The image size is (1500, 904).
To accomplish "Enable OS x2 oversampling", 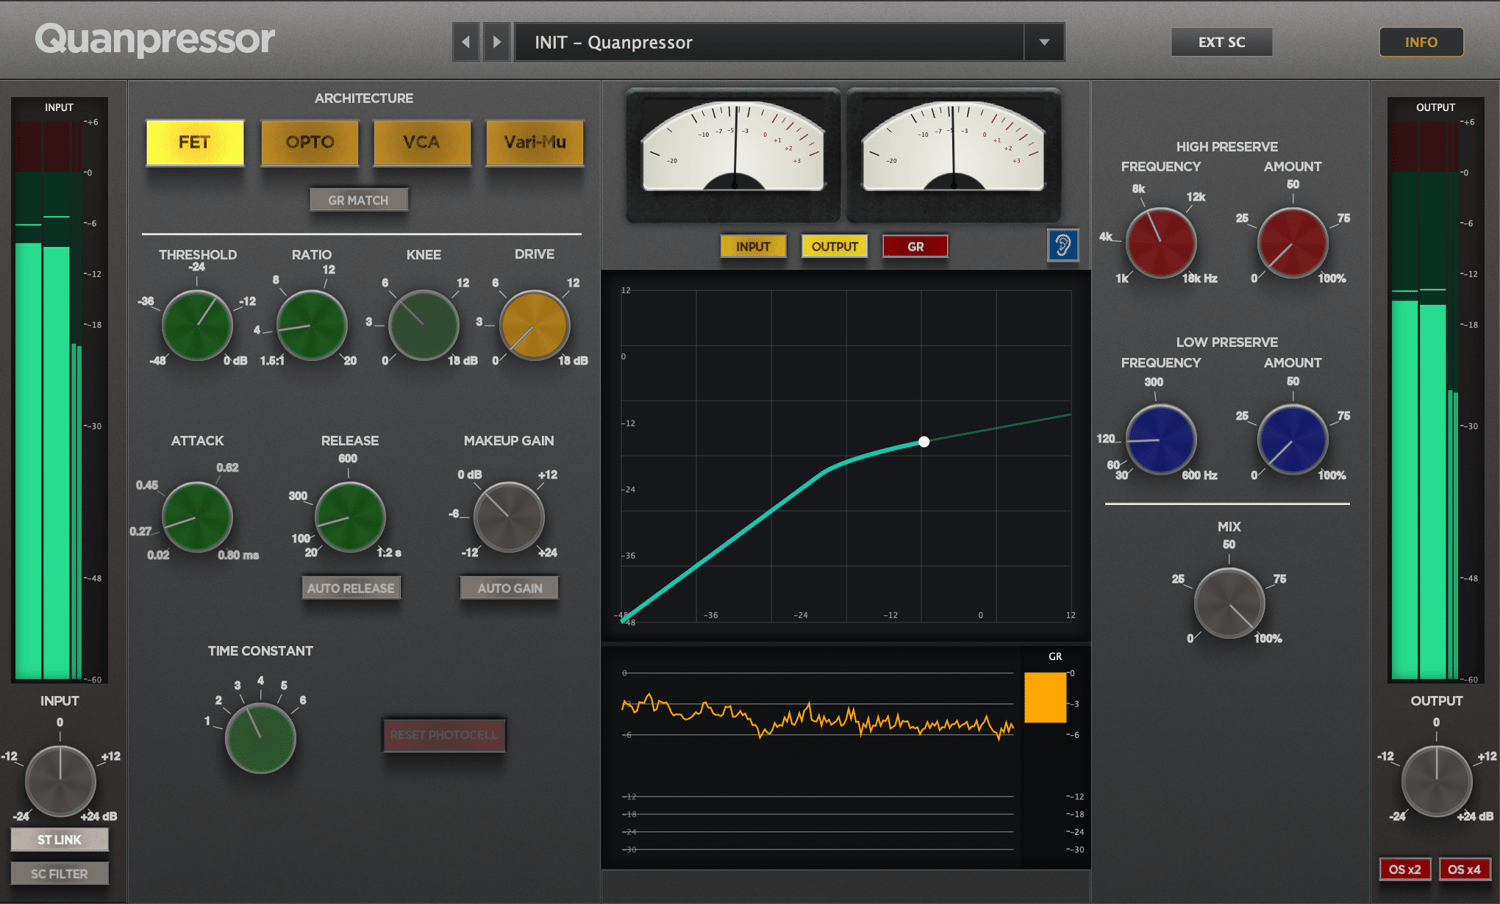I will tap(1405, 869).
